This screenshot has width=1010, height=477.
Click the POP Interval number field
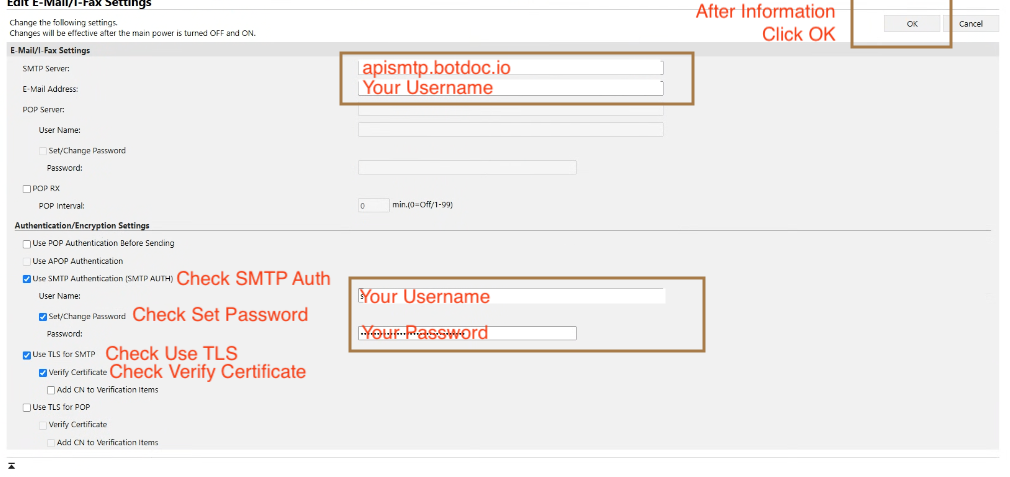click(x=373, y=205)
